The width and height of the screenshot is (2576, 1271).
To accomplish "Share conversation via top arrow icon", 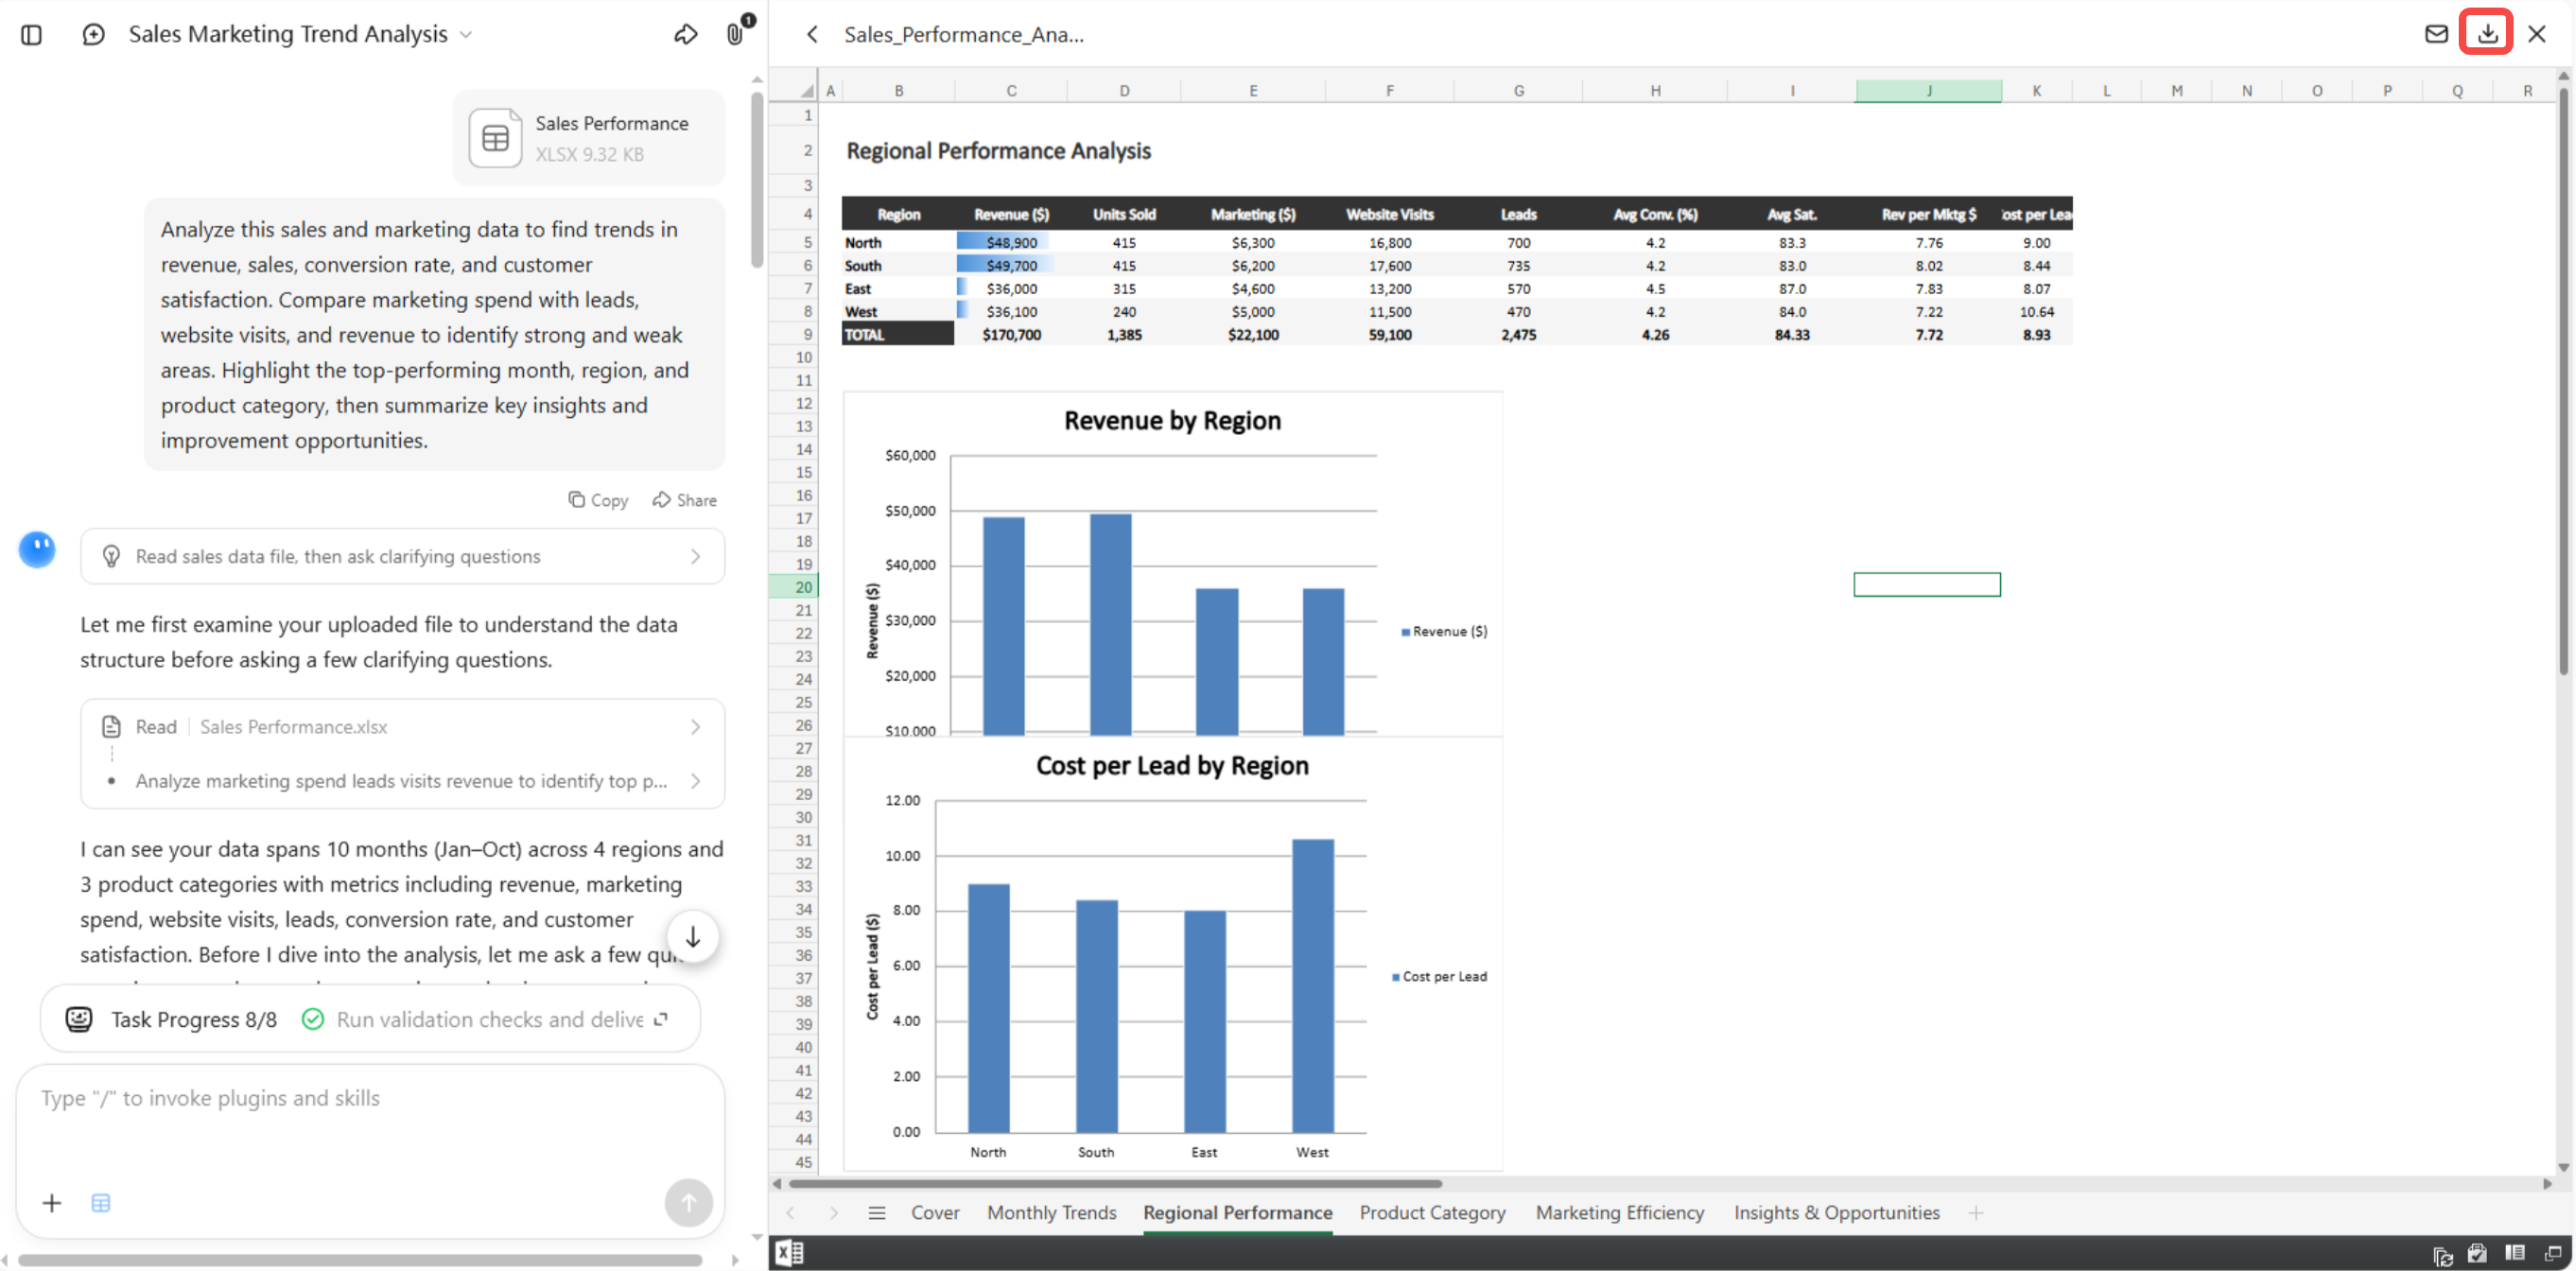I will pyautogui.click(x=686, y=34).
